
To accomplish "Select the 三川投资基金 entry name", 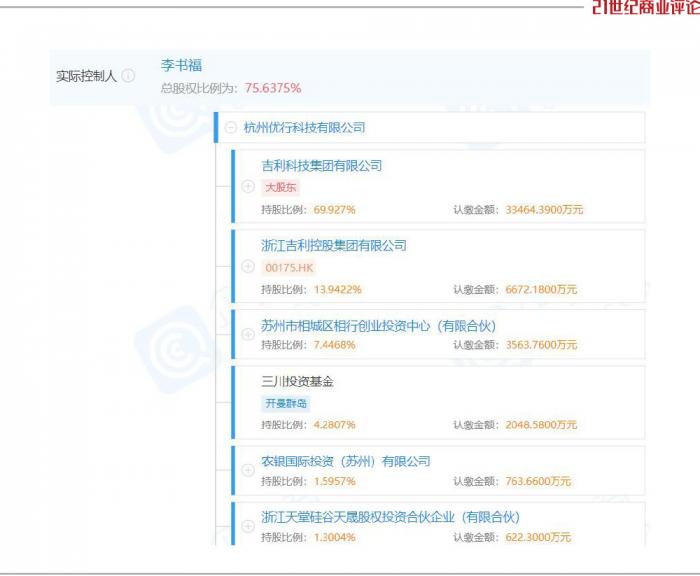I will point(297,381).
